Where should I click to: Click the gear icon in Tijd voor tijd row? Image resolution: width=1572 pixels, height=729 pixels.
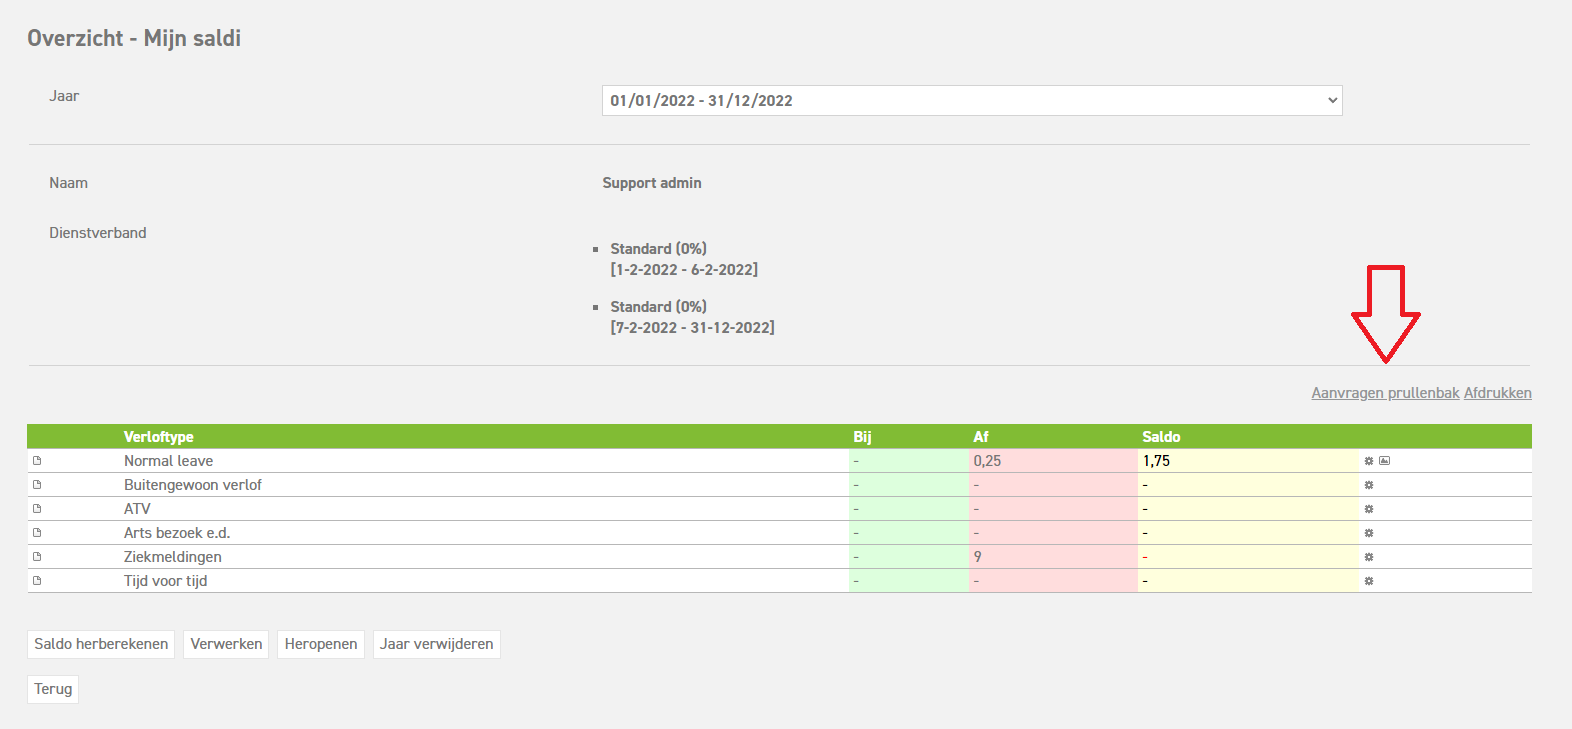click(1369, 581)
